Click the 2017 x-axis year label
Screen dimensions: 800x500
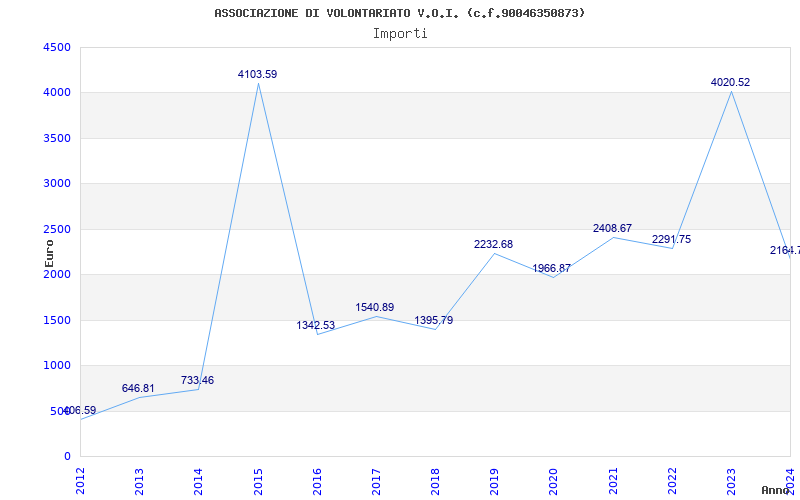point(376,482)
